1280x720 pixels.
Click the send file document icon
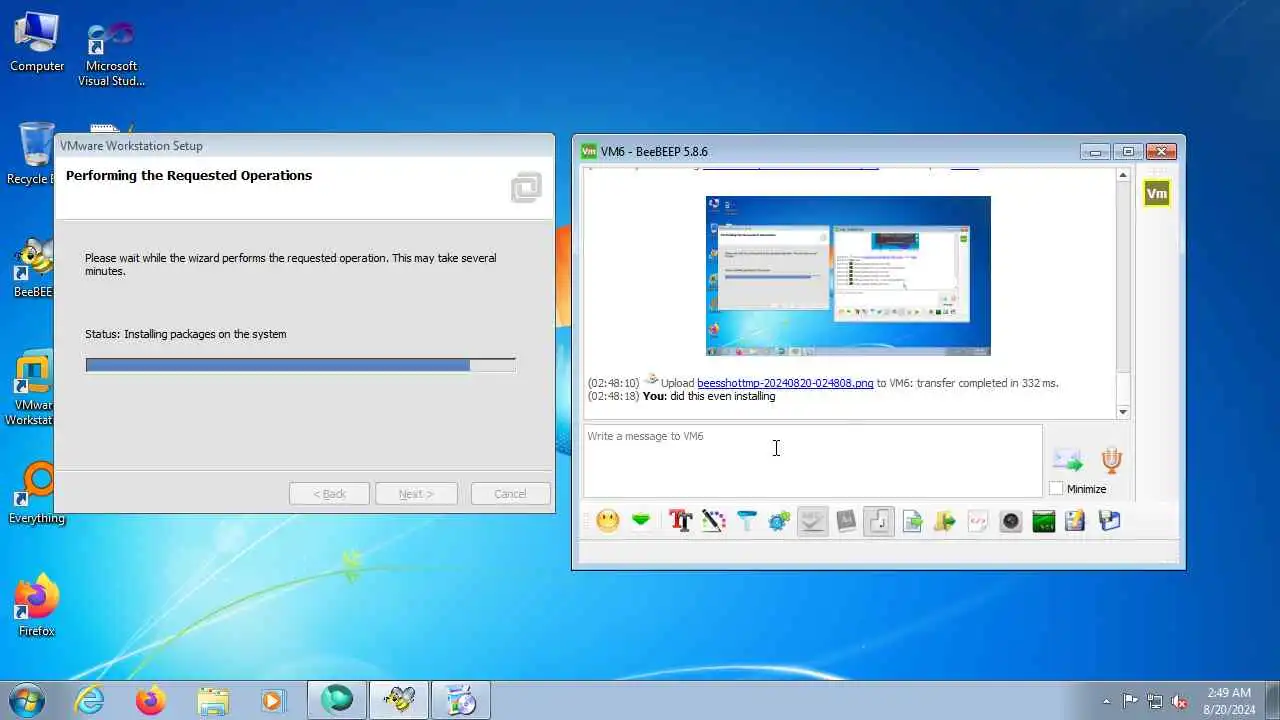click(x=912, y=521)
